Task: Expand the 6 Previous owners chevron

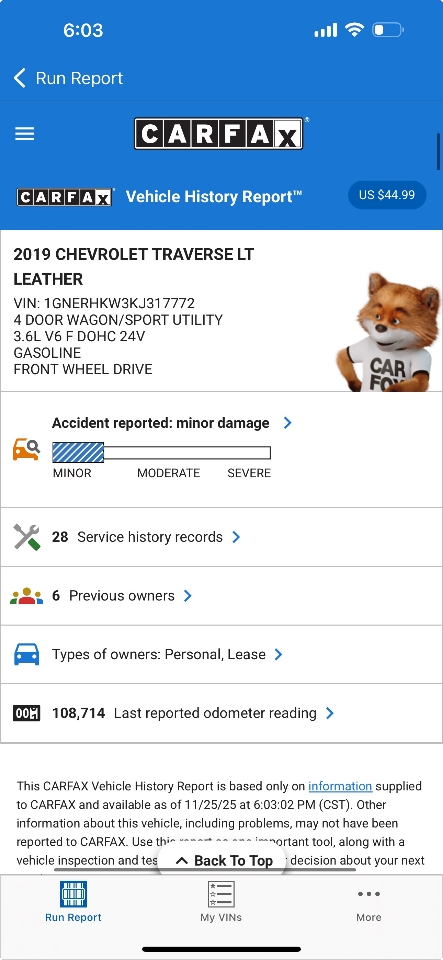Action: [x=188, y=596]
